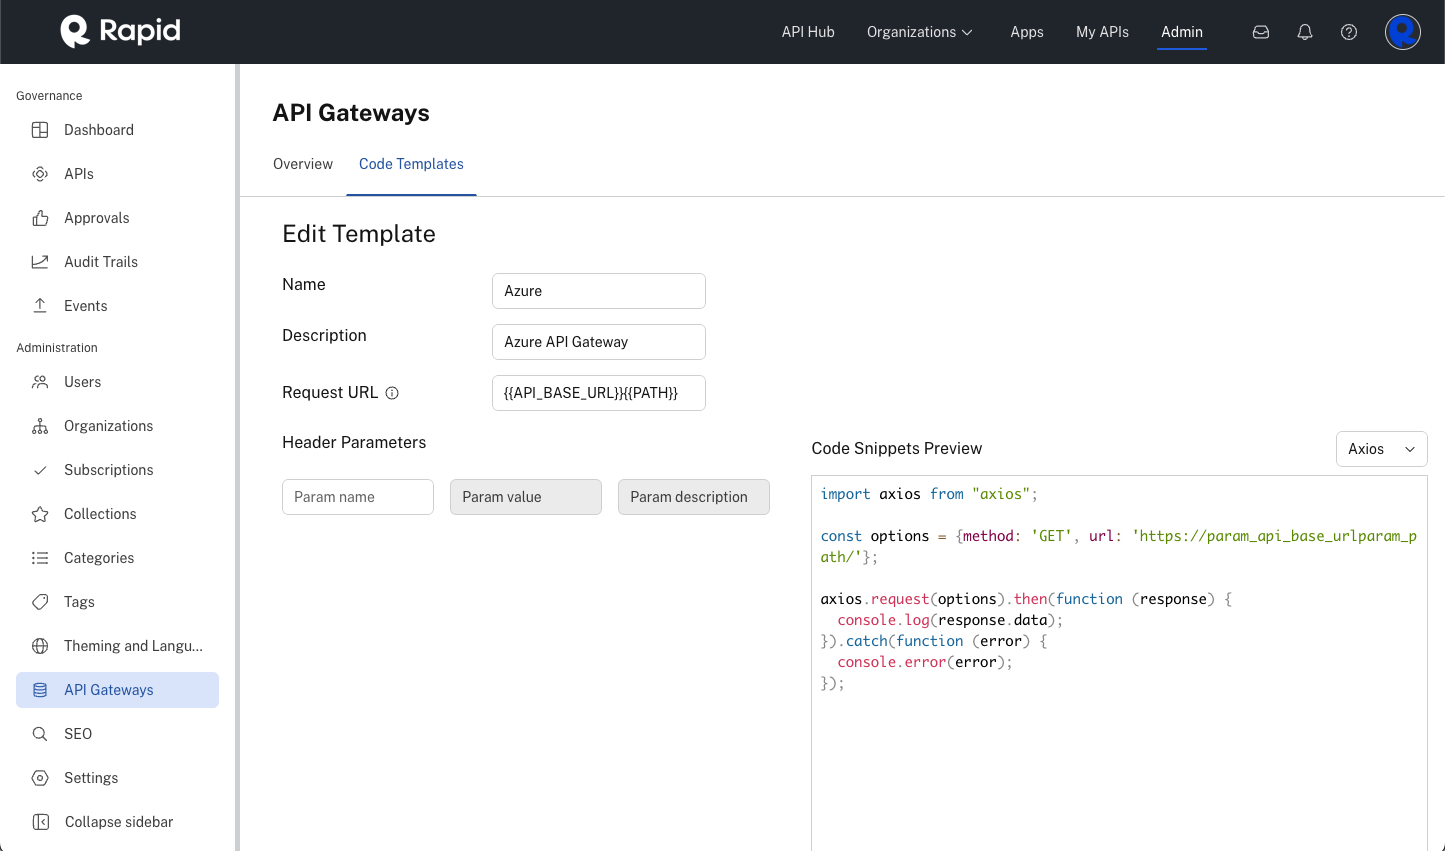Go to API Hub

coord(808,32)
